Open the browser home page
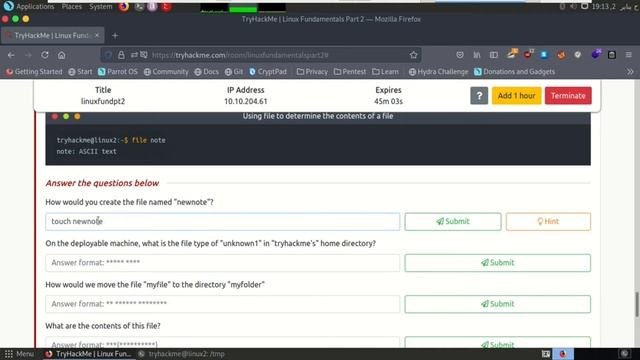Screen dimensions: 640x360 coord(61,55)
